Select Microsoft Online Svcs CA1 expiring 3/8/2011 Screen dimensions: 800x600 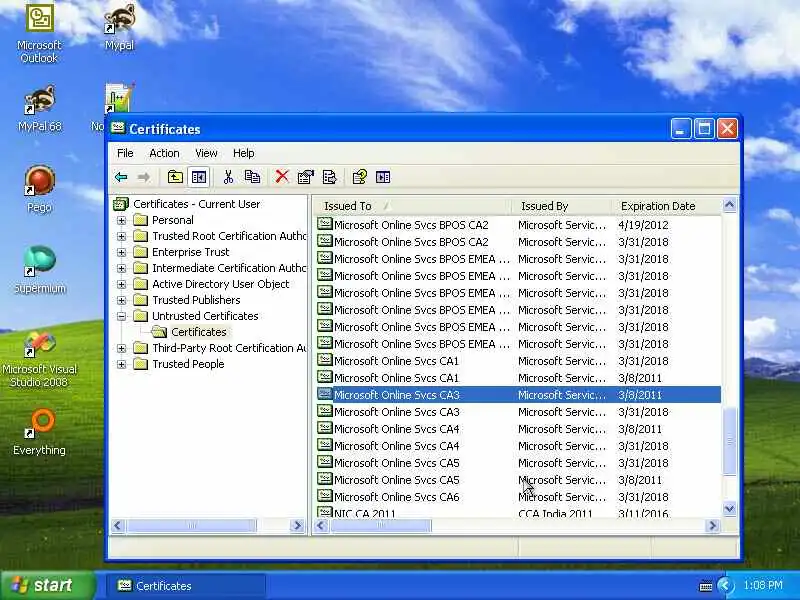tap(518, 378)
